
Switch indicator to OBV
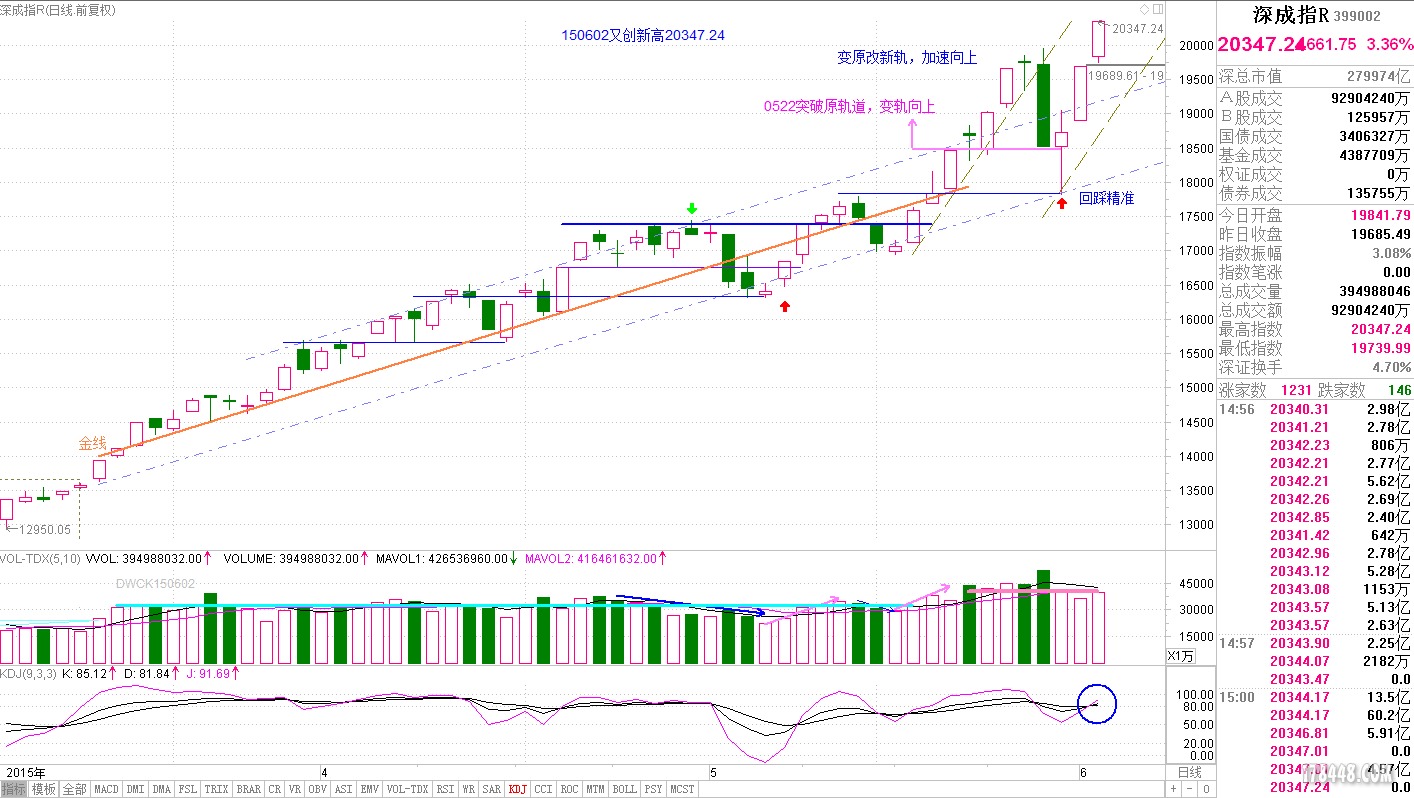[x=317, y=789]
